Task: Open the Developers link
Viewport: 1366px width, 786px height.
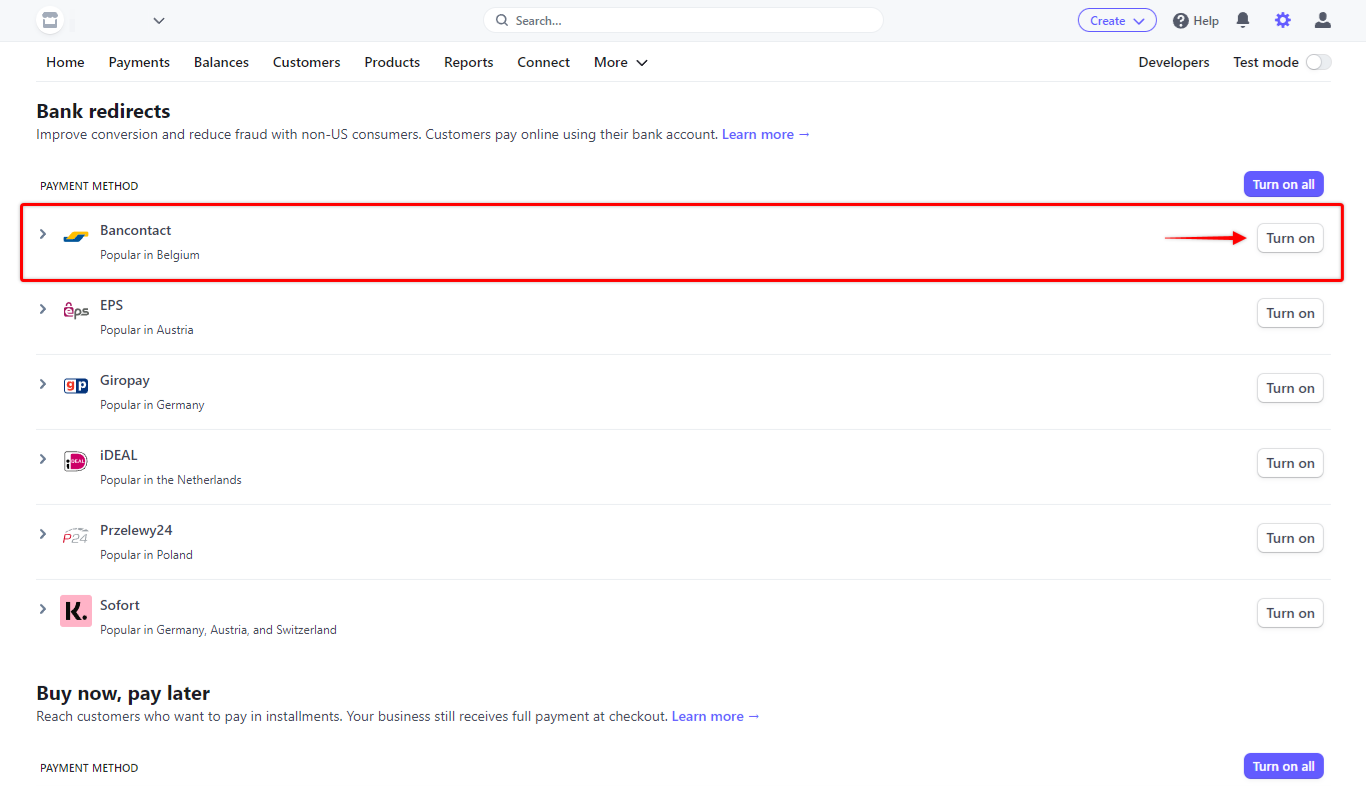Action: [1174, 62]
